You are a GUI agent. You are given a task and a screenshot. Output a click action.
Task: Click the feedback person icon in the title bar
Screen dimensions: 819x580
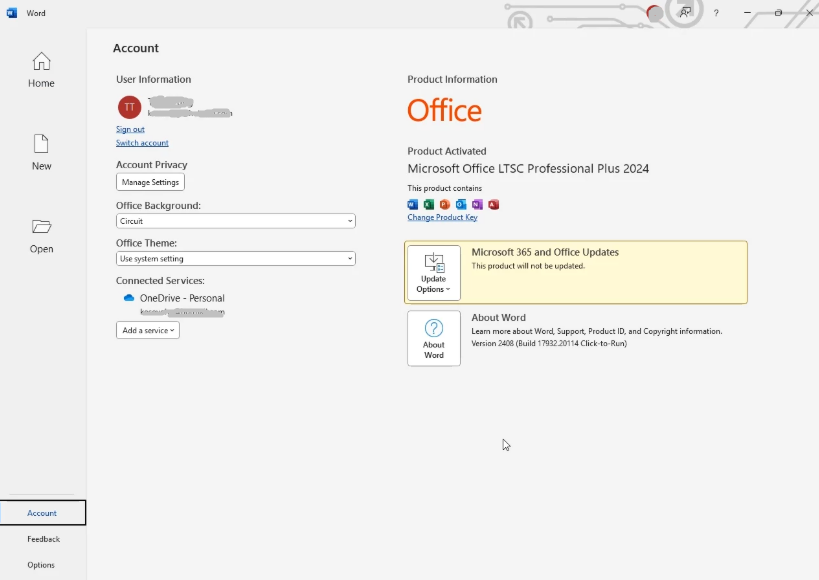pos(685,13)
